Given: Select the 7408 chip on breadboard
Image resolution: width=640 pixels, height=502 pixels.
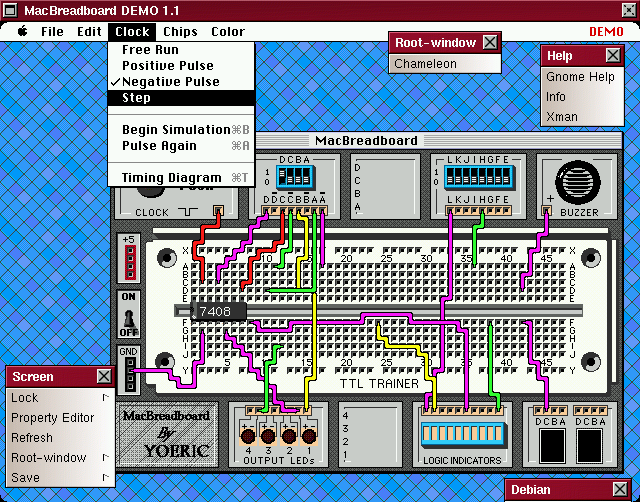Looking at the screenshot, I should tap(219, 311).
